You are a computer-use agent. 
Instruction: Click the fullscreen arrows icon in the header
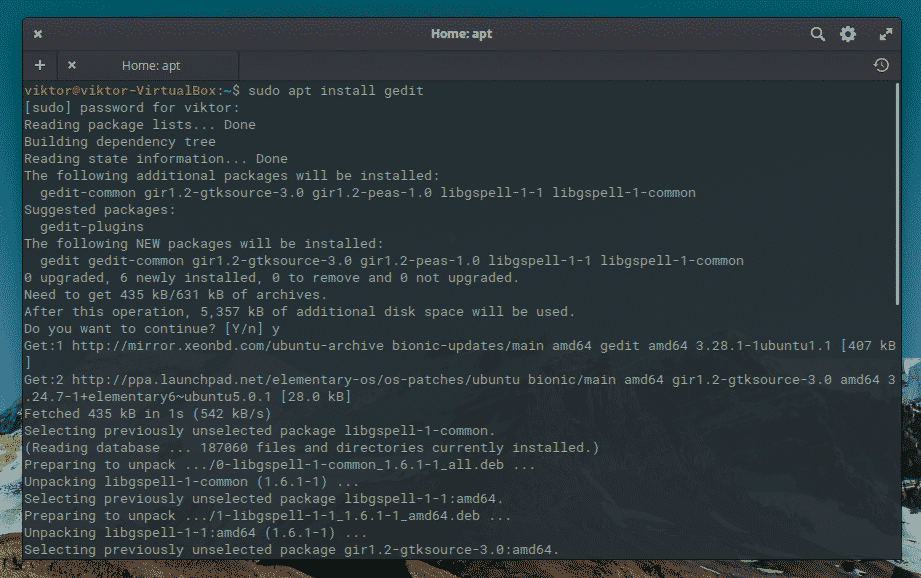[885, 34]
